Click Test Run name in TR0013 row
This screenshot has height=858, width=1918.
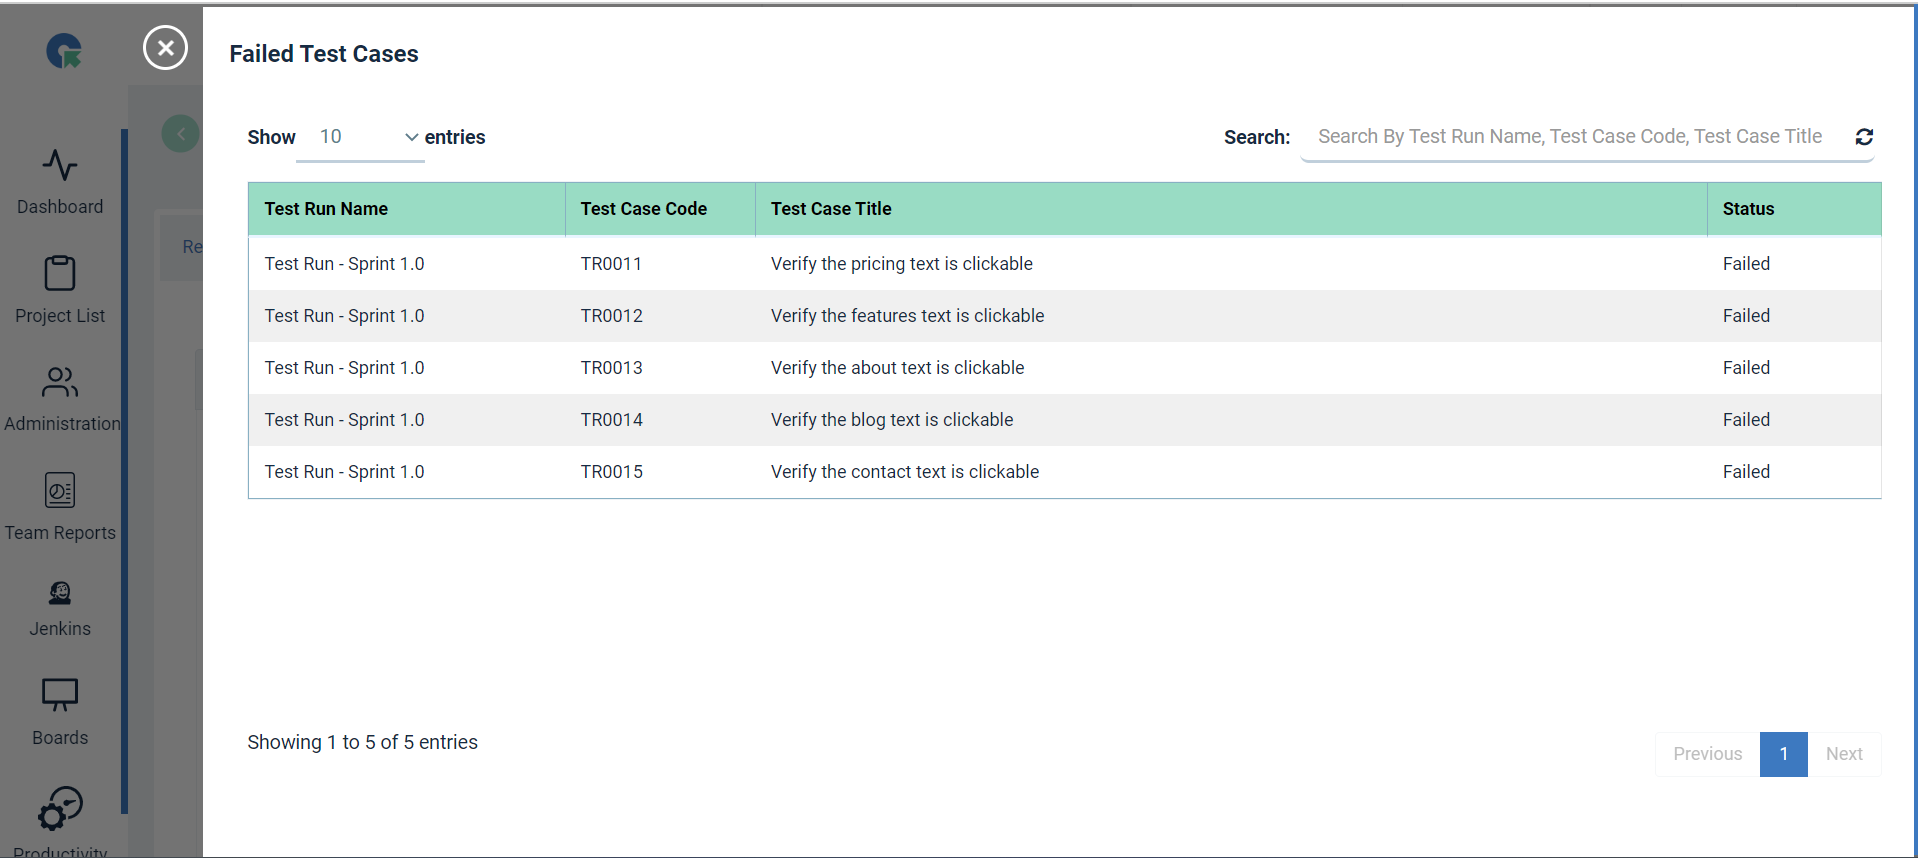[x=344, y=368]
